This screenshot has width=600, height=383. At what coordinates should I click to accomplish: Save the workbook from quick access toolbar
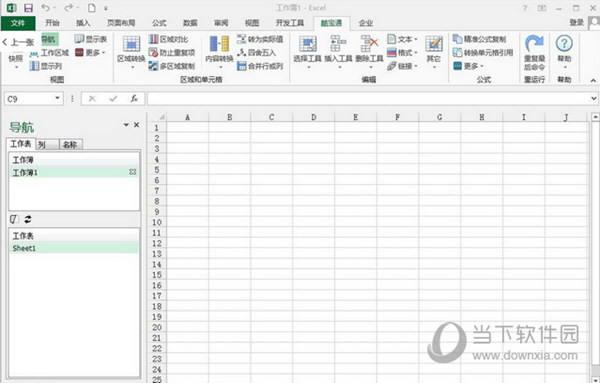pos(28,8)
